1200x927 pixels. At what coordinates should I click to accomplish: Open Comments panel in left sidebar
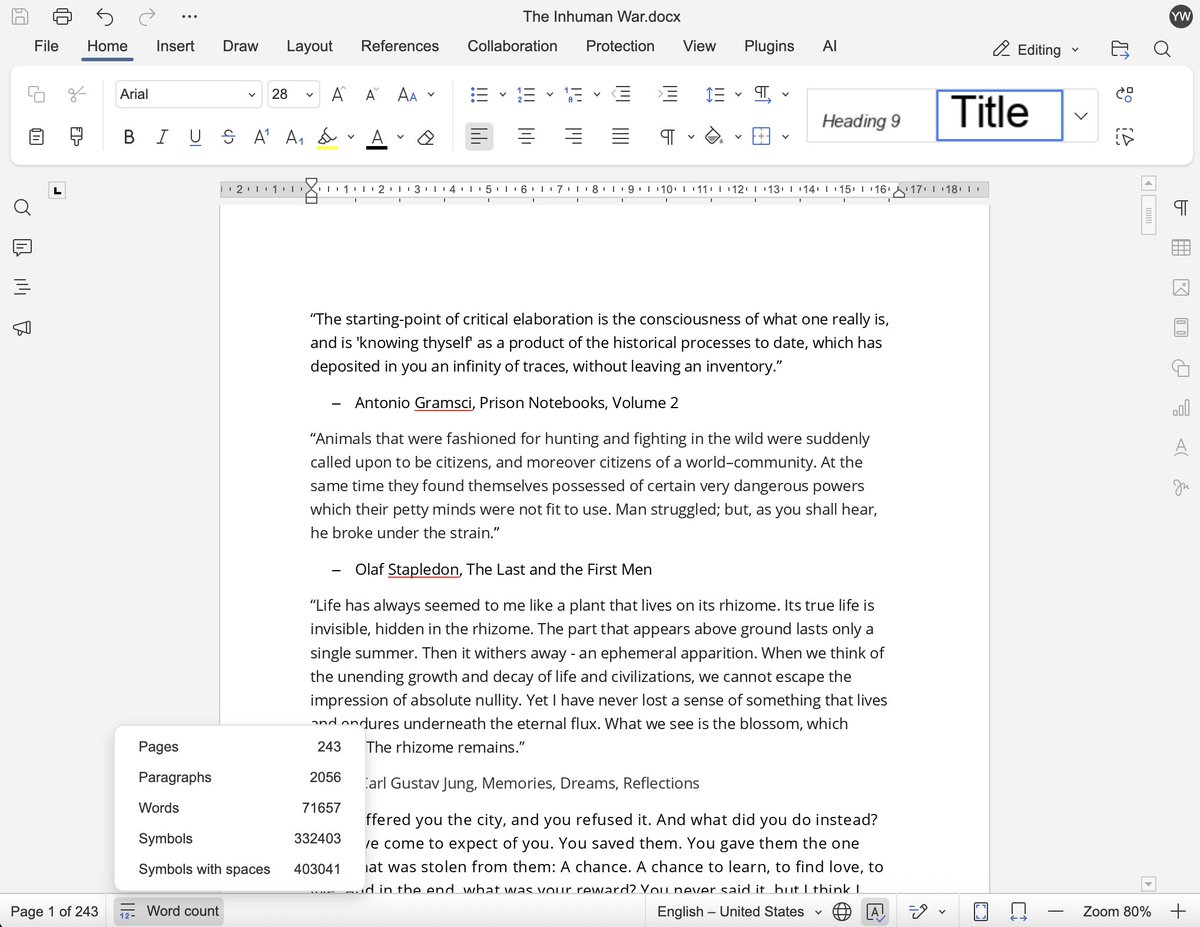(22, 247)
